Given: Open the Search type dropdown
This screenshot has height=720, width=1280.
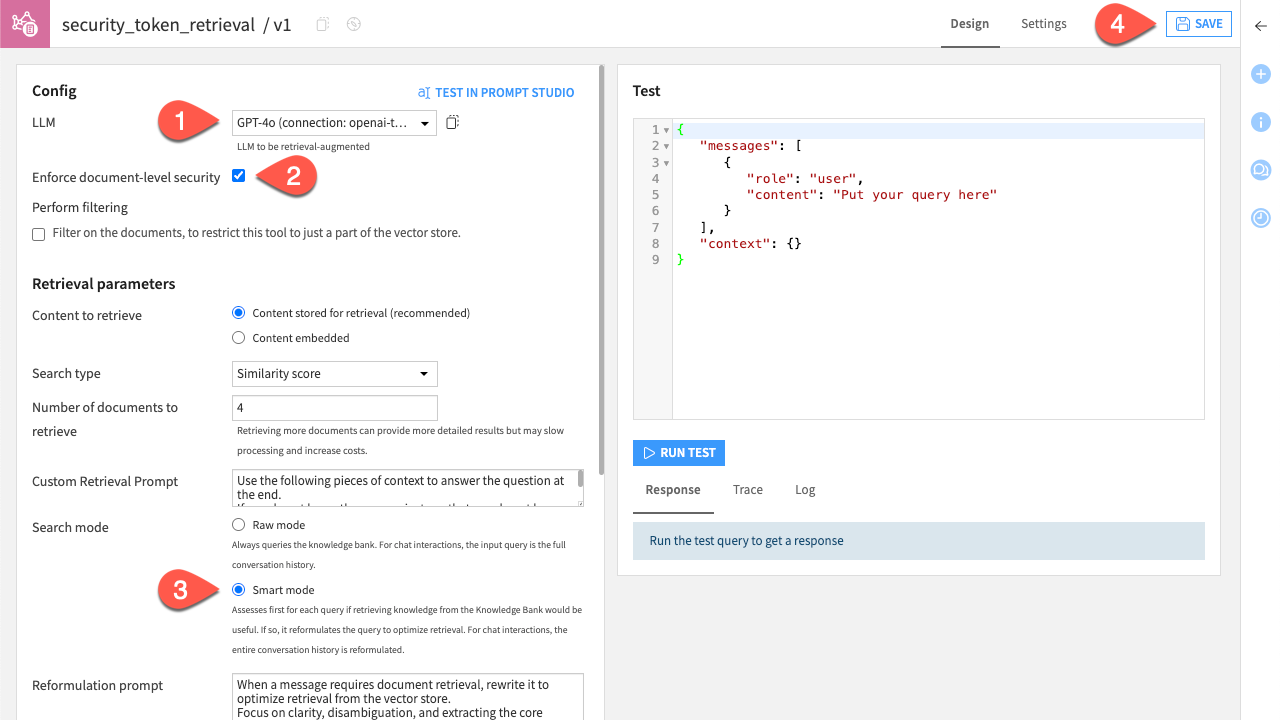Looking at the screenshot, I should (x=334, y=373).
